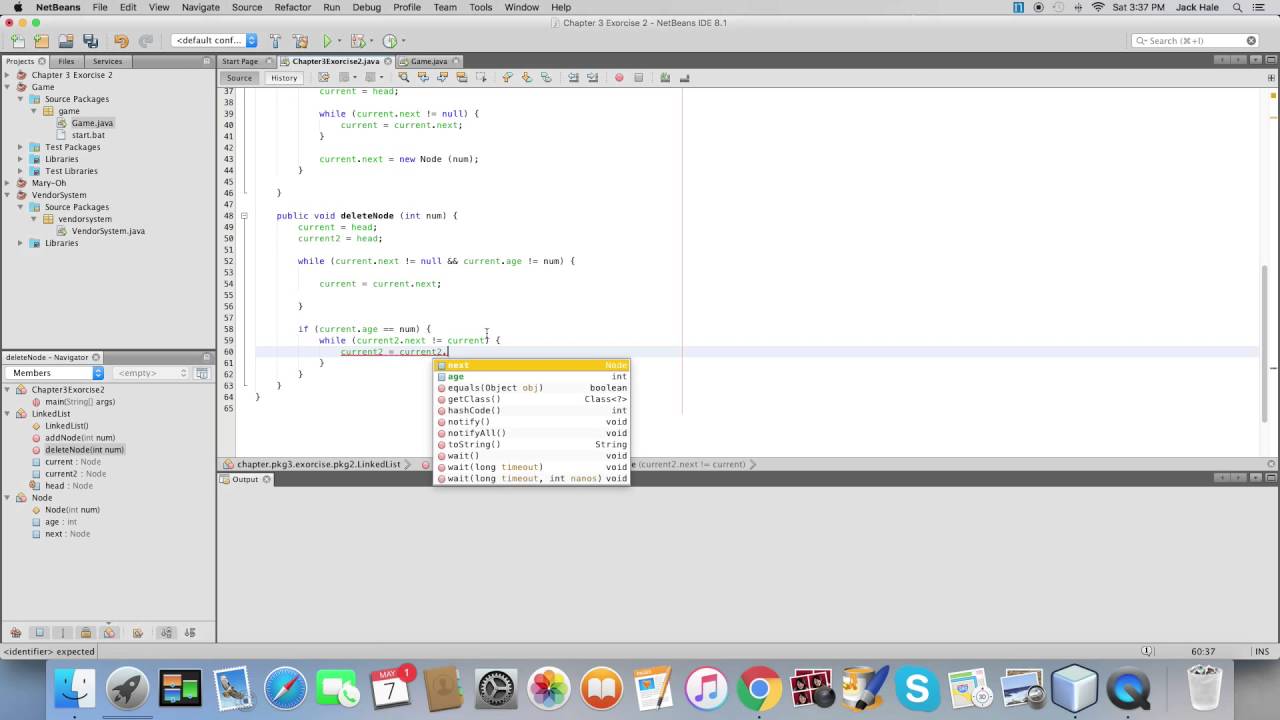This screenshot has width=1280, height=720.
Task: Open the Run Project dropdown arrow
Action: [339, 41]
